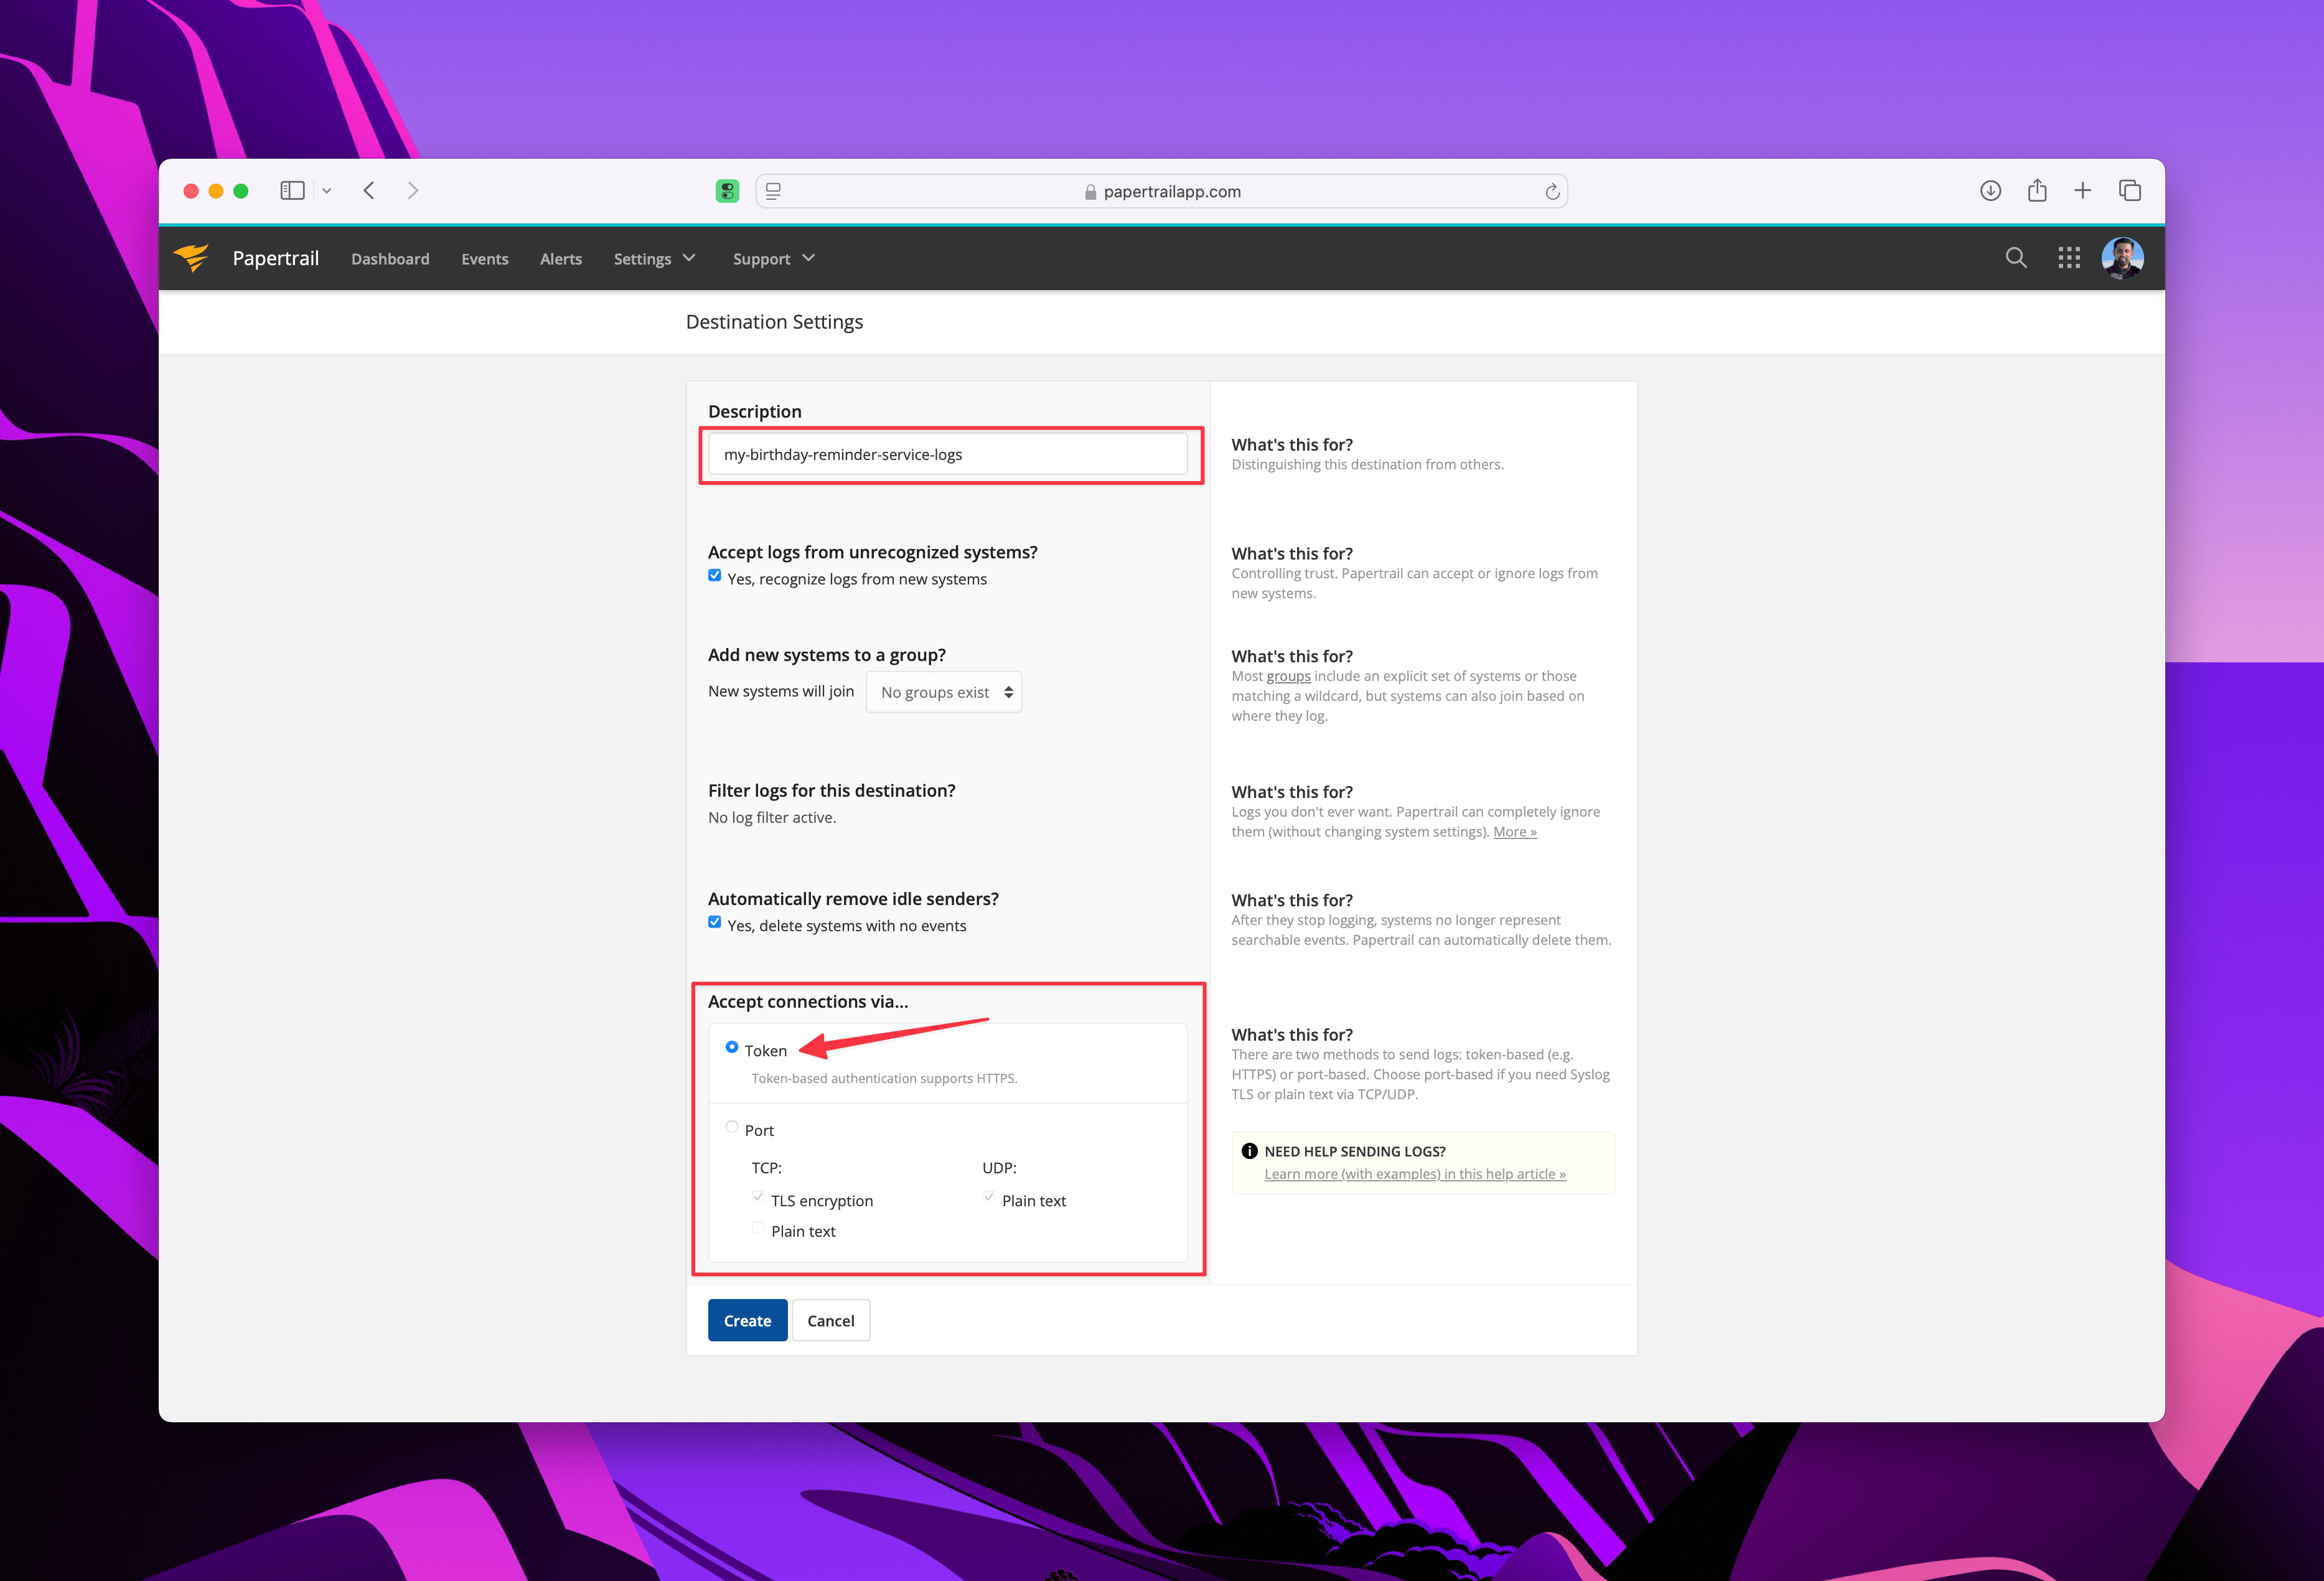Click 'No log filter active.' text
2324x1581 pixels.
772,817
